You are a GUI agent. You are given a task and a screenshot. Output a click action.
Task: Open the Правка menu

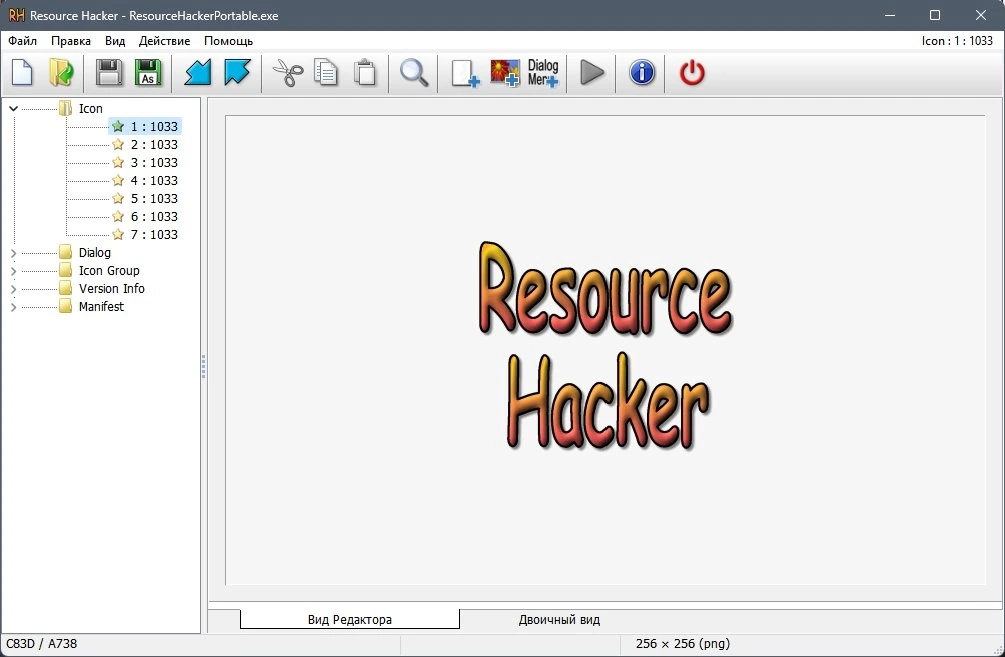[x=71, y=40]
